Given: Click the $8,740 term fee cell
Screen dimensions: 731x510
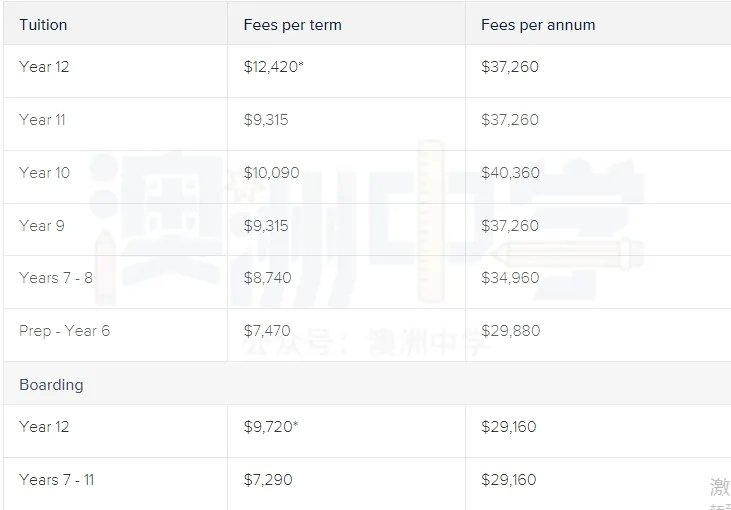Looking at the screenshot, I should [267, 278].
